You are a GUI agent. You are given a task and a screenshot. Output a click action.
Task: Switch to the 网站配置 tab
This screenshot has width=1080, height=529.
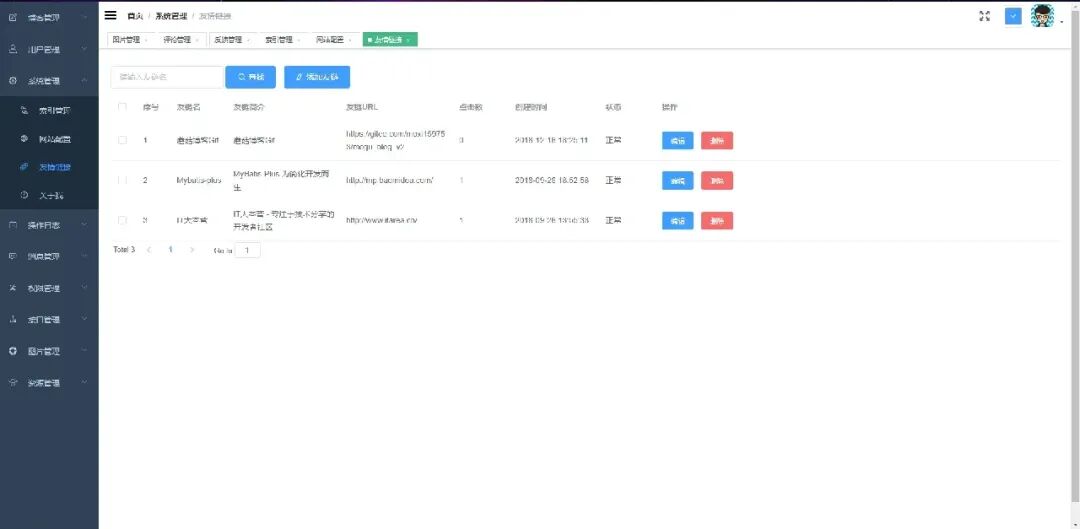click(329, 40)
